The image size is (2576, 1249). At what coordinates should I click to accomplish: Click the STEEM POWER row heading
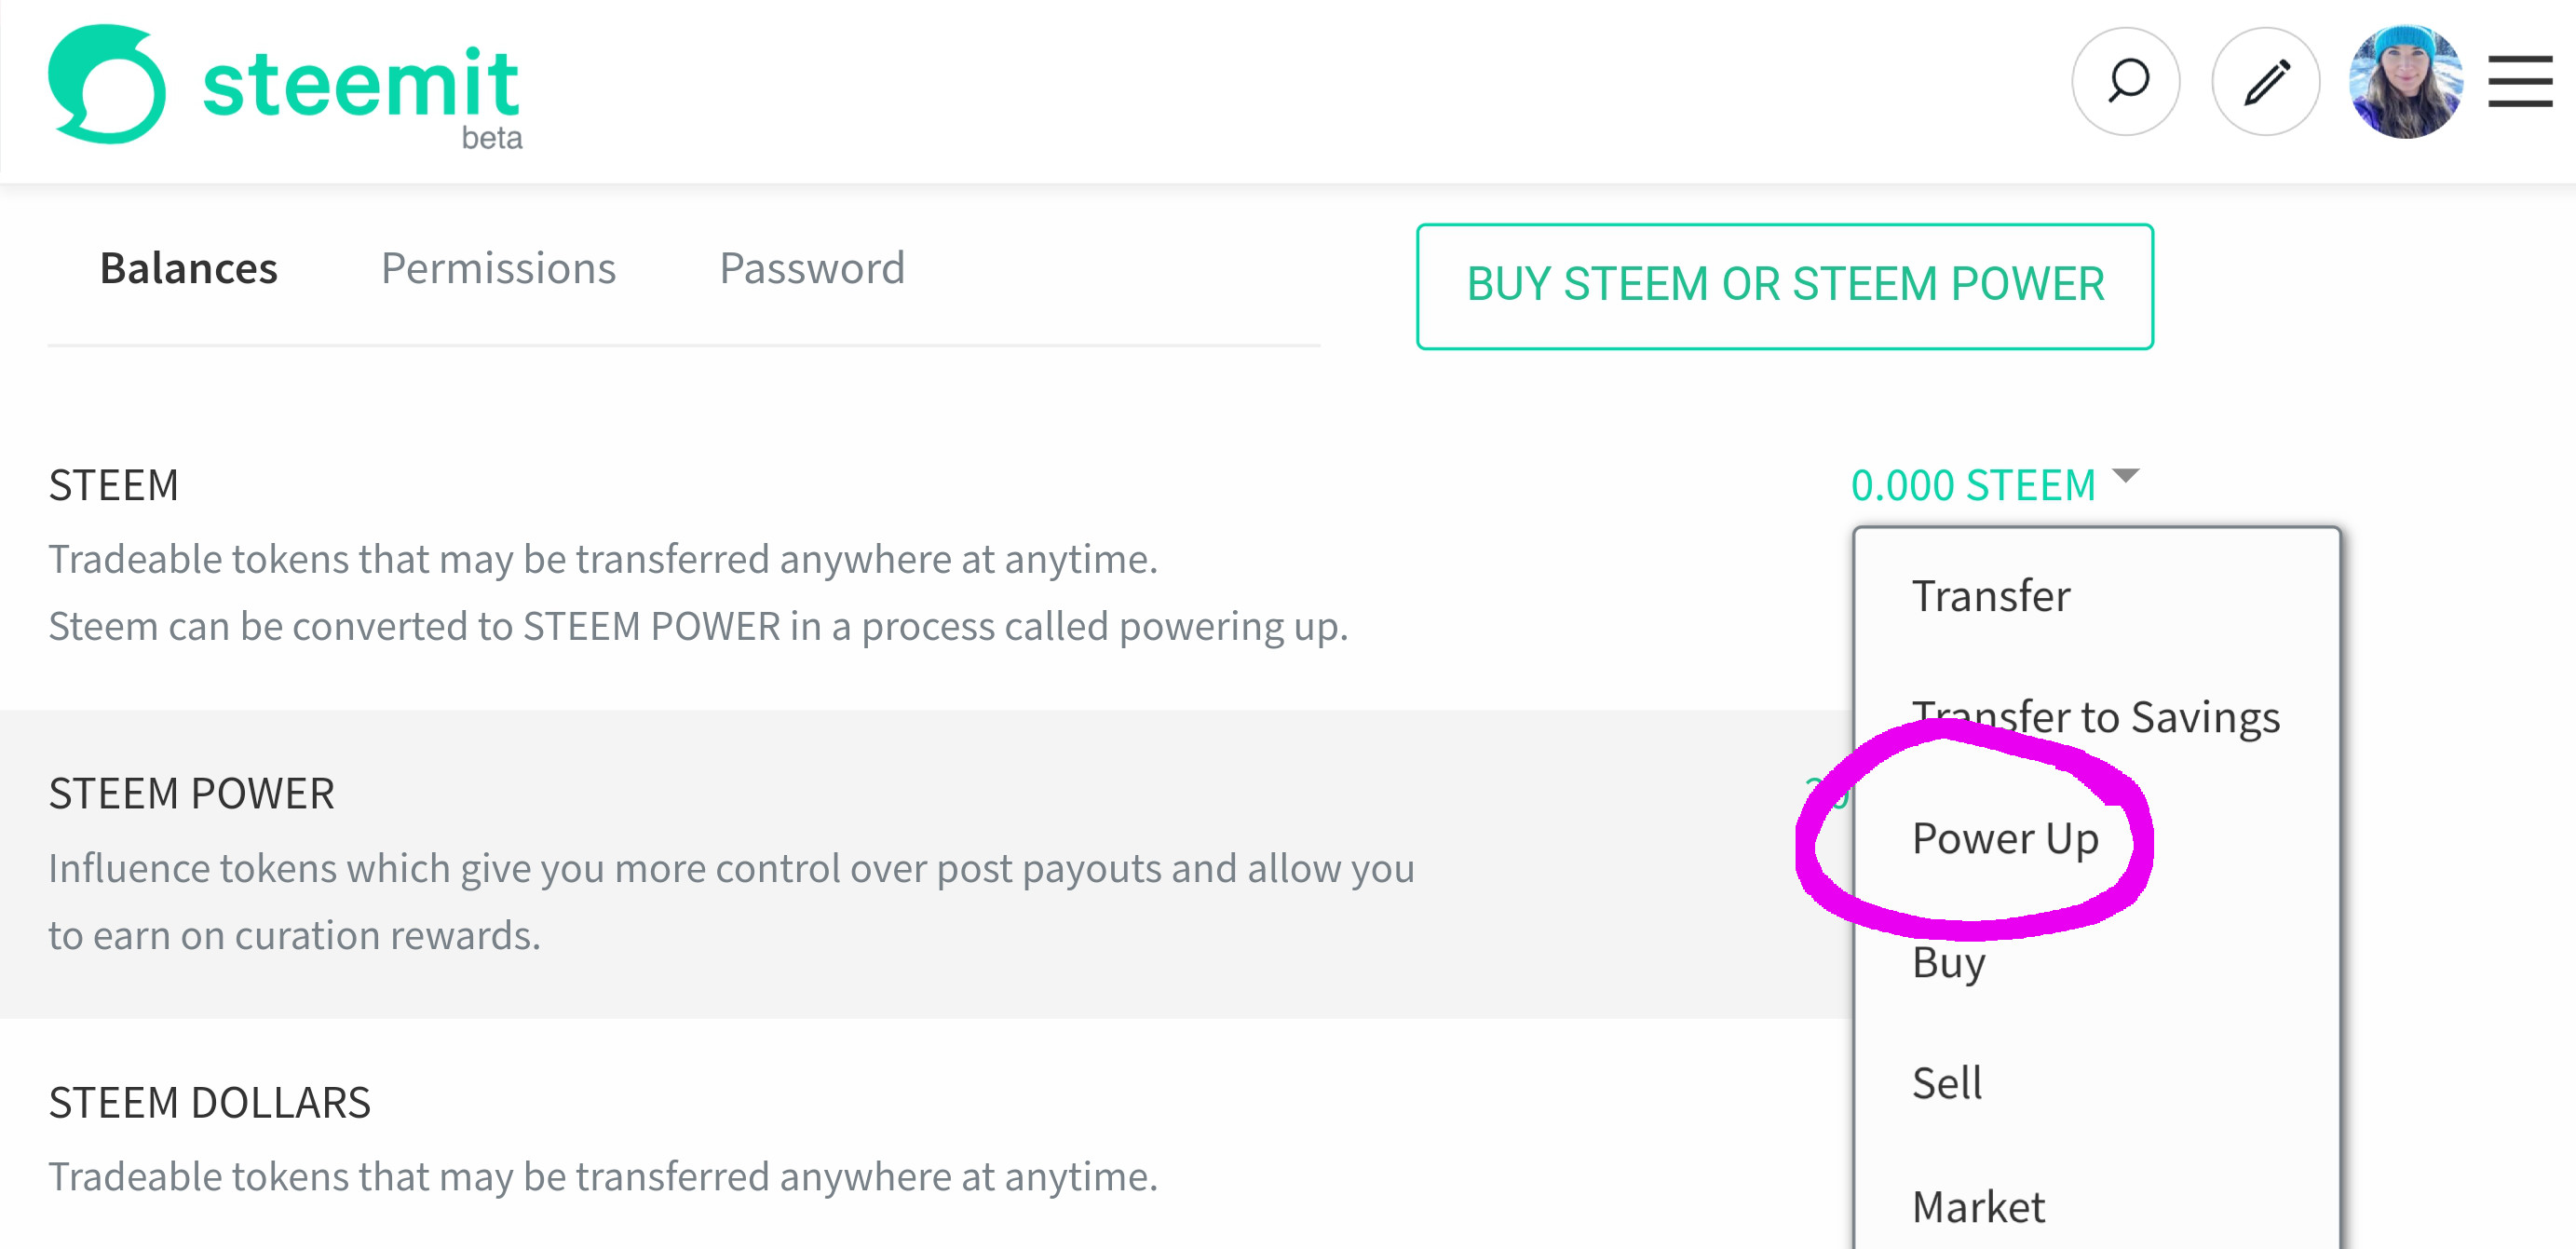point(191,793)
